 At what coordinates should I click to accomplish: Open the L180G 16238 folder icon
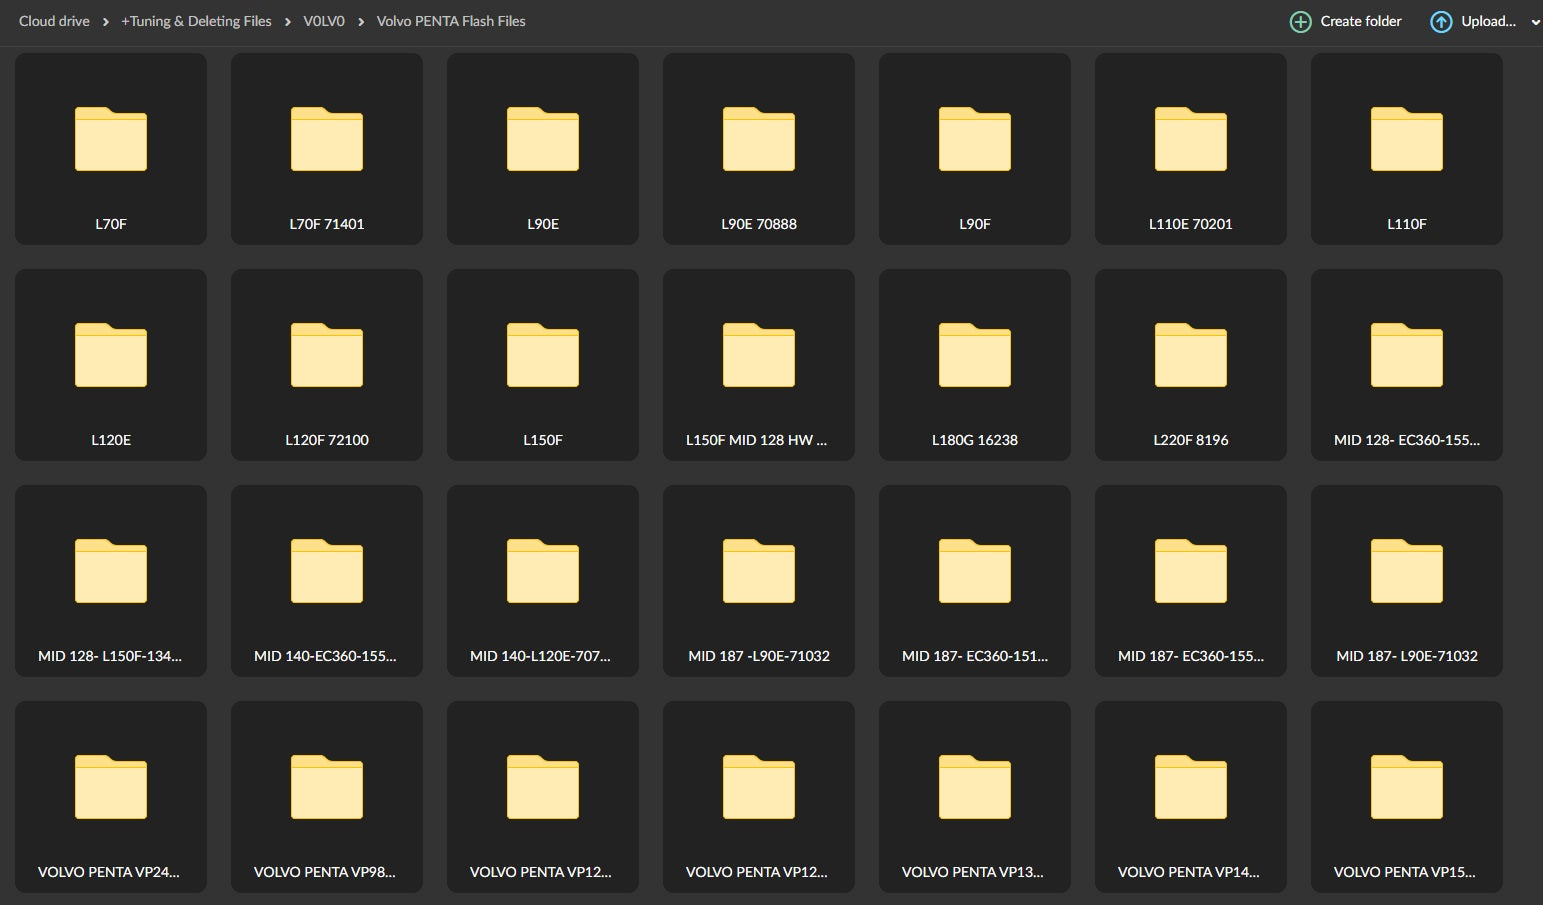(x=975, y=356)
